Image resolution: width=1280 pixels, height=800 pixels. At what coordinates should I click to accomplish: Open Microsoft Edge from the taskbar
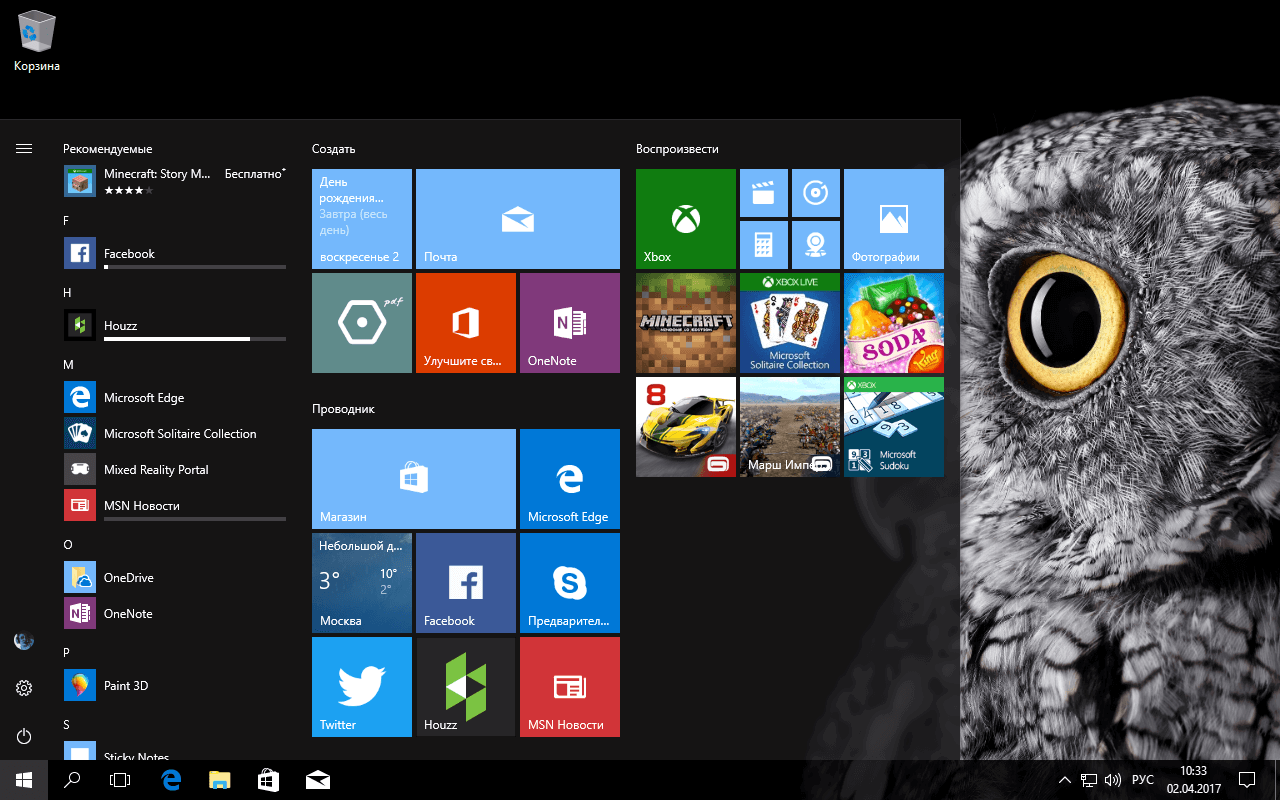click(x=170, y=779)
